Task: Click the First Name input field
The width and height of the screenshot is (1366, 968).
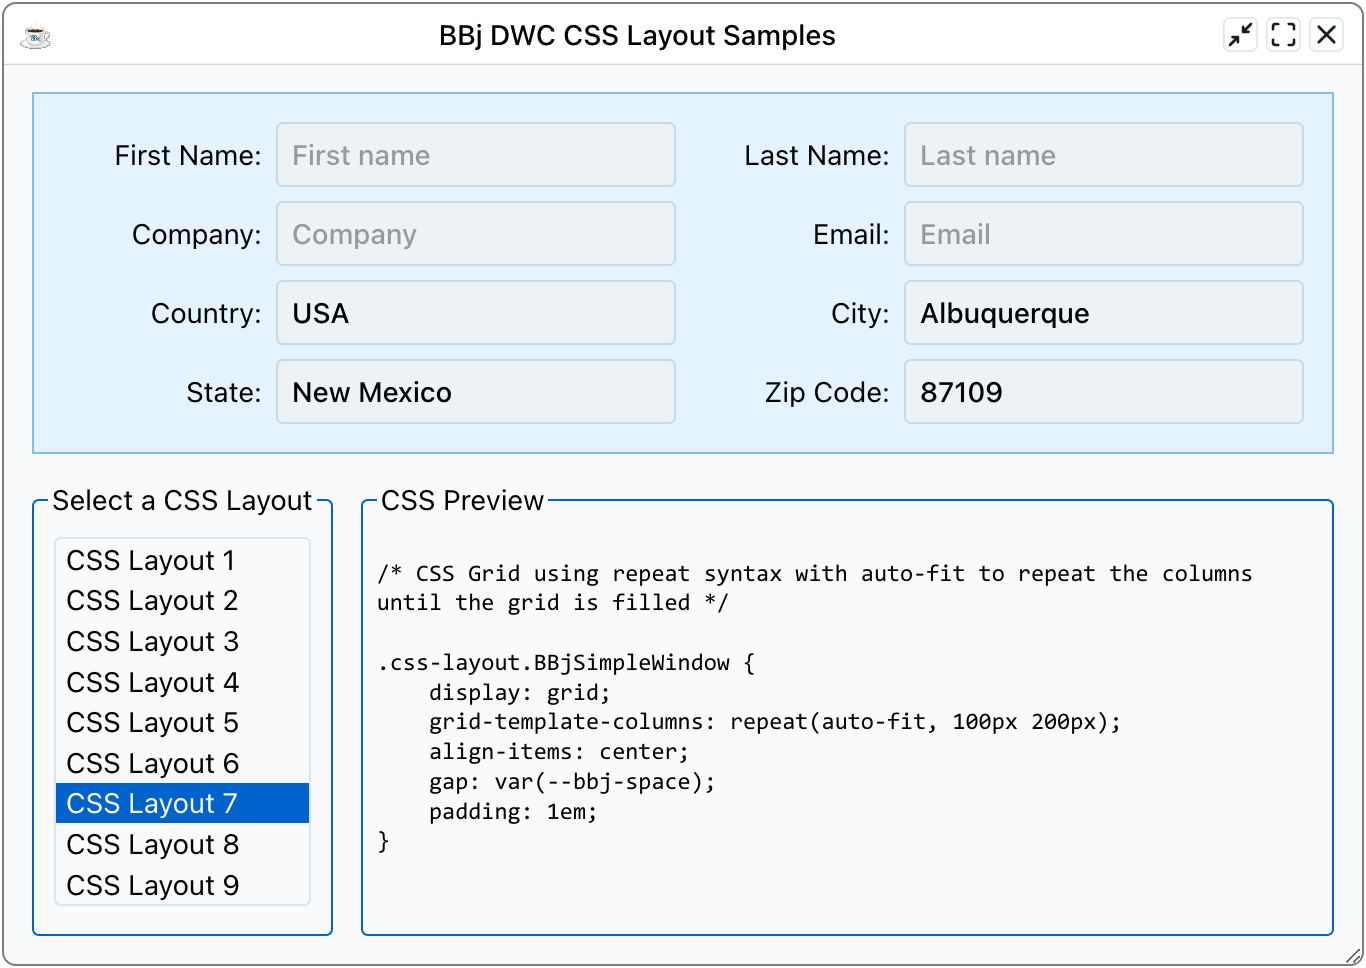Action: 475,155
